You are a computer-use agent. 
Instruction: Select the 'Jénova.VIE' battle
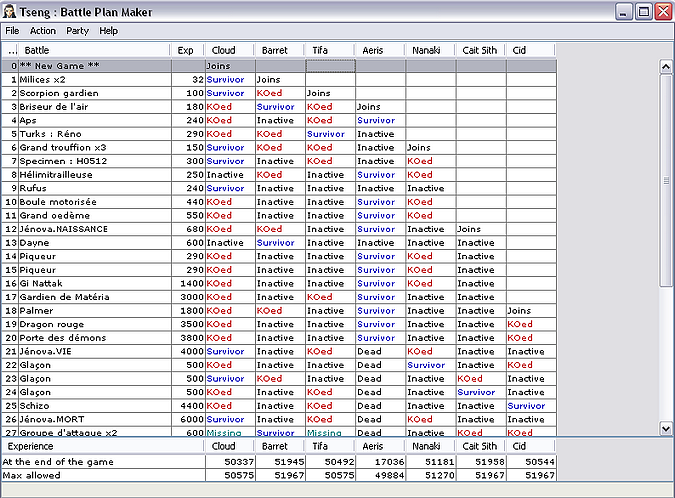click(279, 351)
